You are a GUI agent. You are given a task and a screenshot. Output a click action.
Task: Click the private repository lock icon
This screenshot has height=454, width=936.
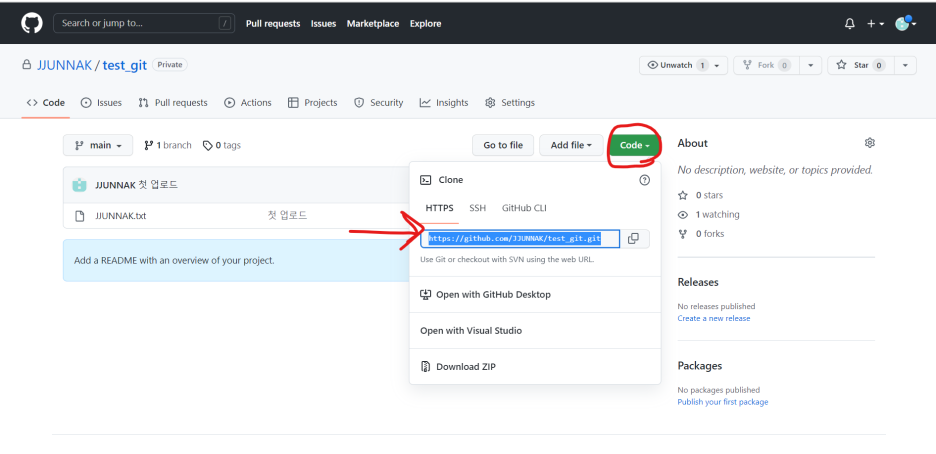coord(26,64)
